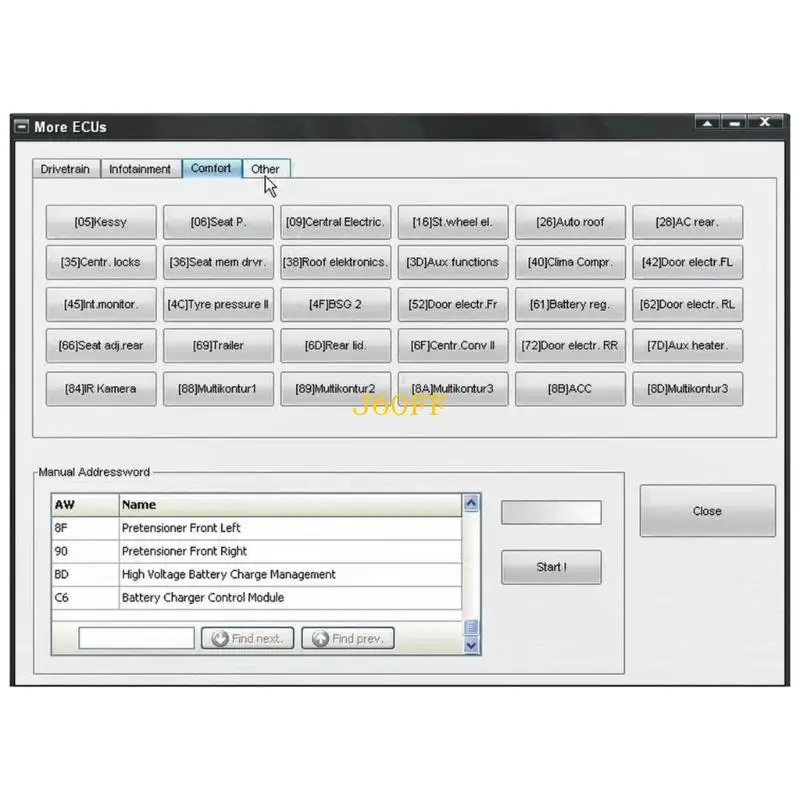Open the [05]Kessy control module
This screenshot has width=800, height=800.
100,221
